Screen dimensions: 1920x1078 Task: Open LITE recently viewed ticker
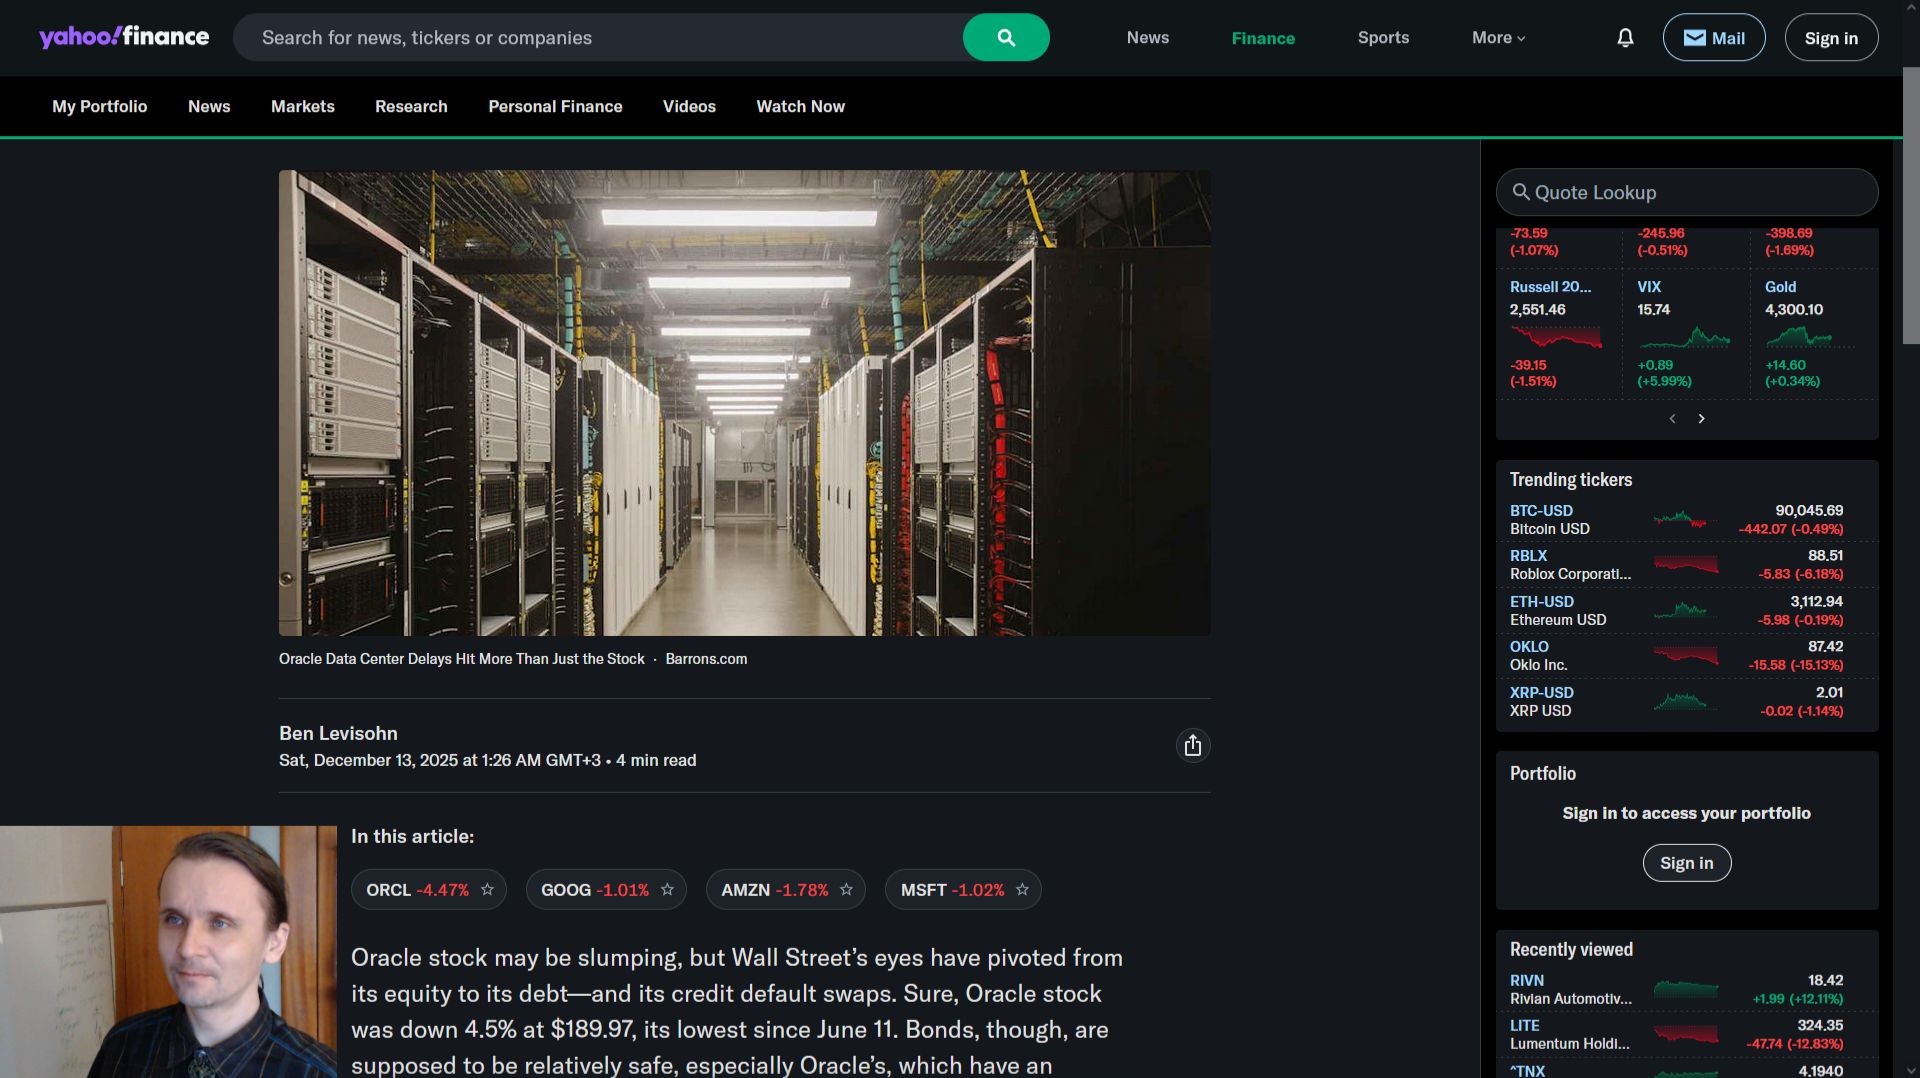[1524, 1026]
